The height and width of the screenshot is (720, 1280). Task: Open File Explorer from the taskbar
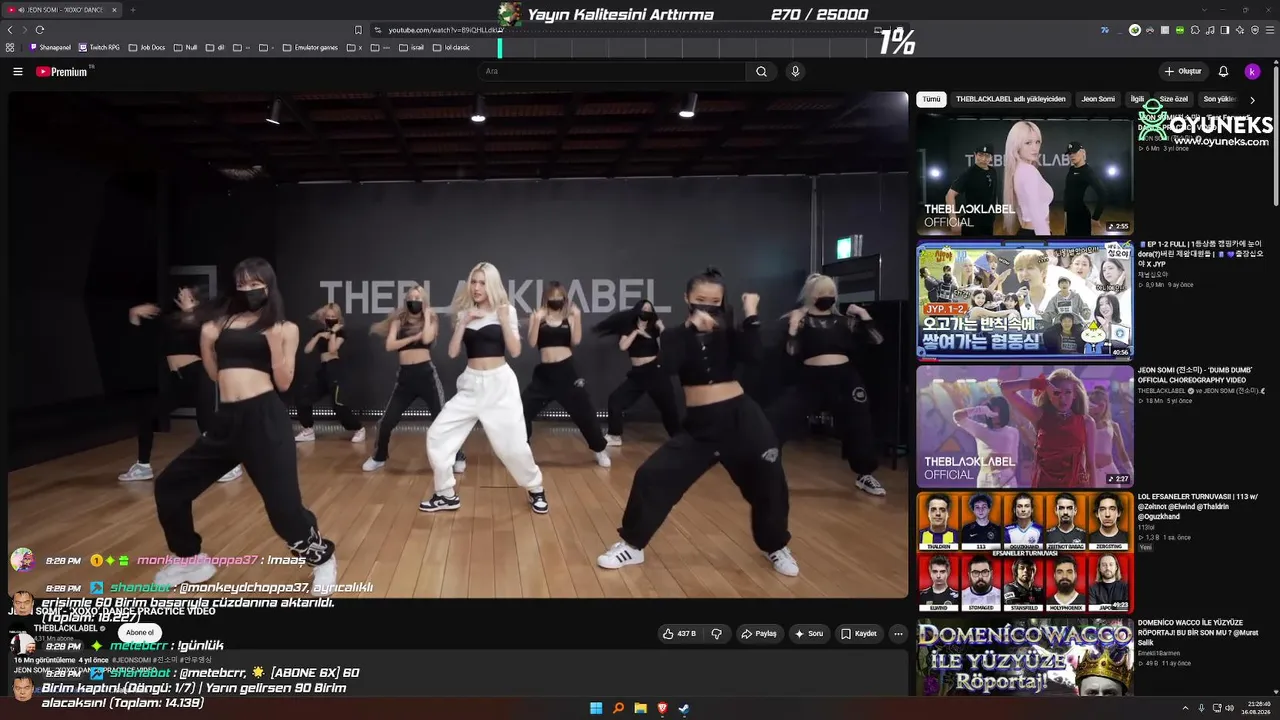[x=640, y=708]
